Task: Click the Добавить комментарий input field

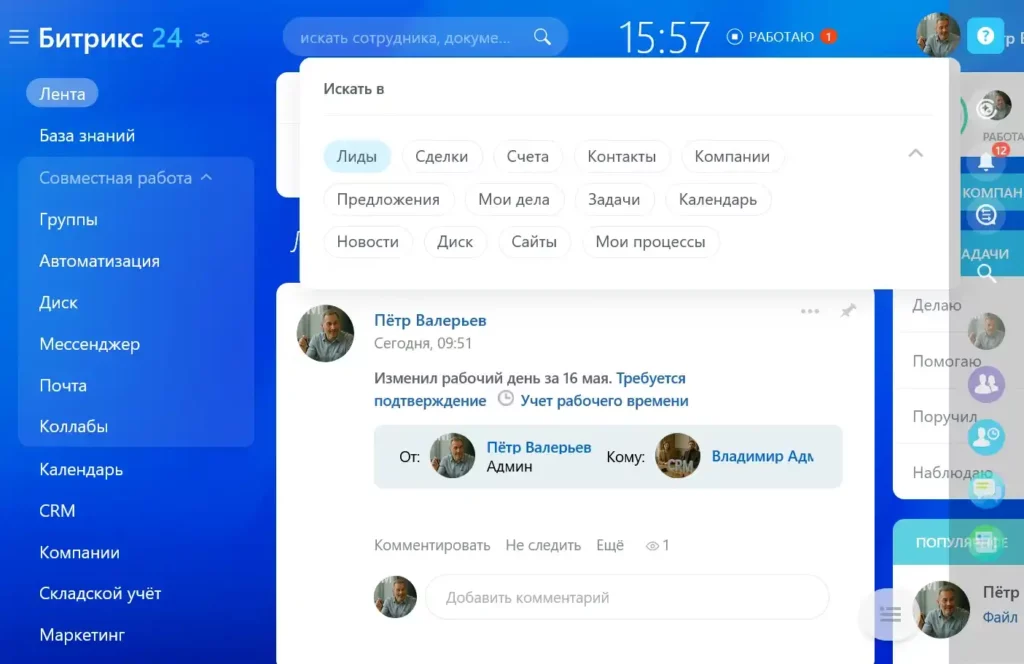Action: coord(627,597)
